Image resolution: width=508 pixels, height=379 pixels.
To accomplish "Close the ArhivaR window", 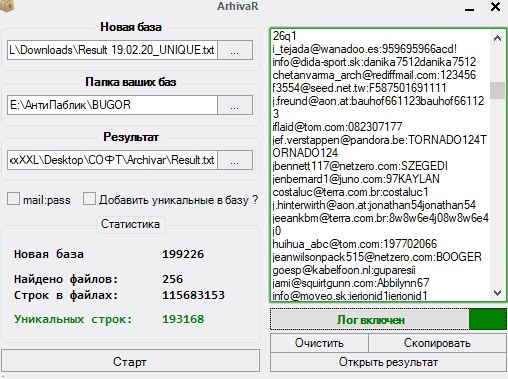I will 495,7.
